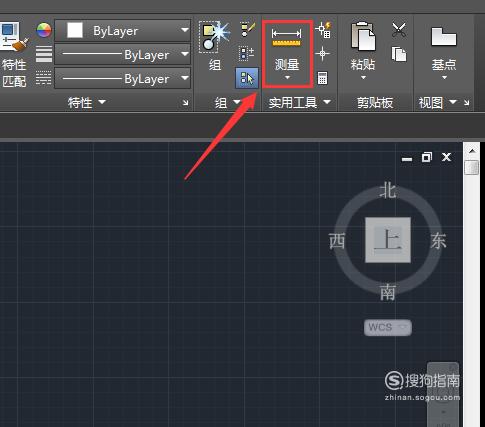
Task: Click the Match Properties (特性匹配) tool
Action: click(x=13, y=55)
